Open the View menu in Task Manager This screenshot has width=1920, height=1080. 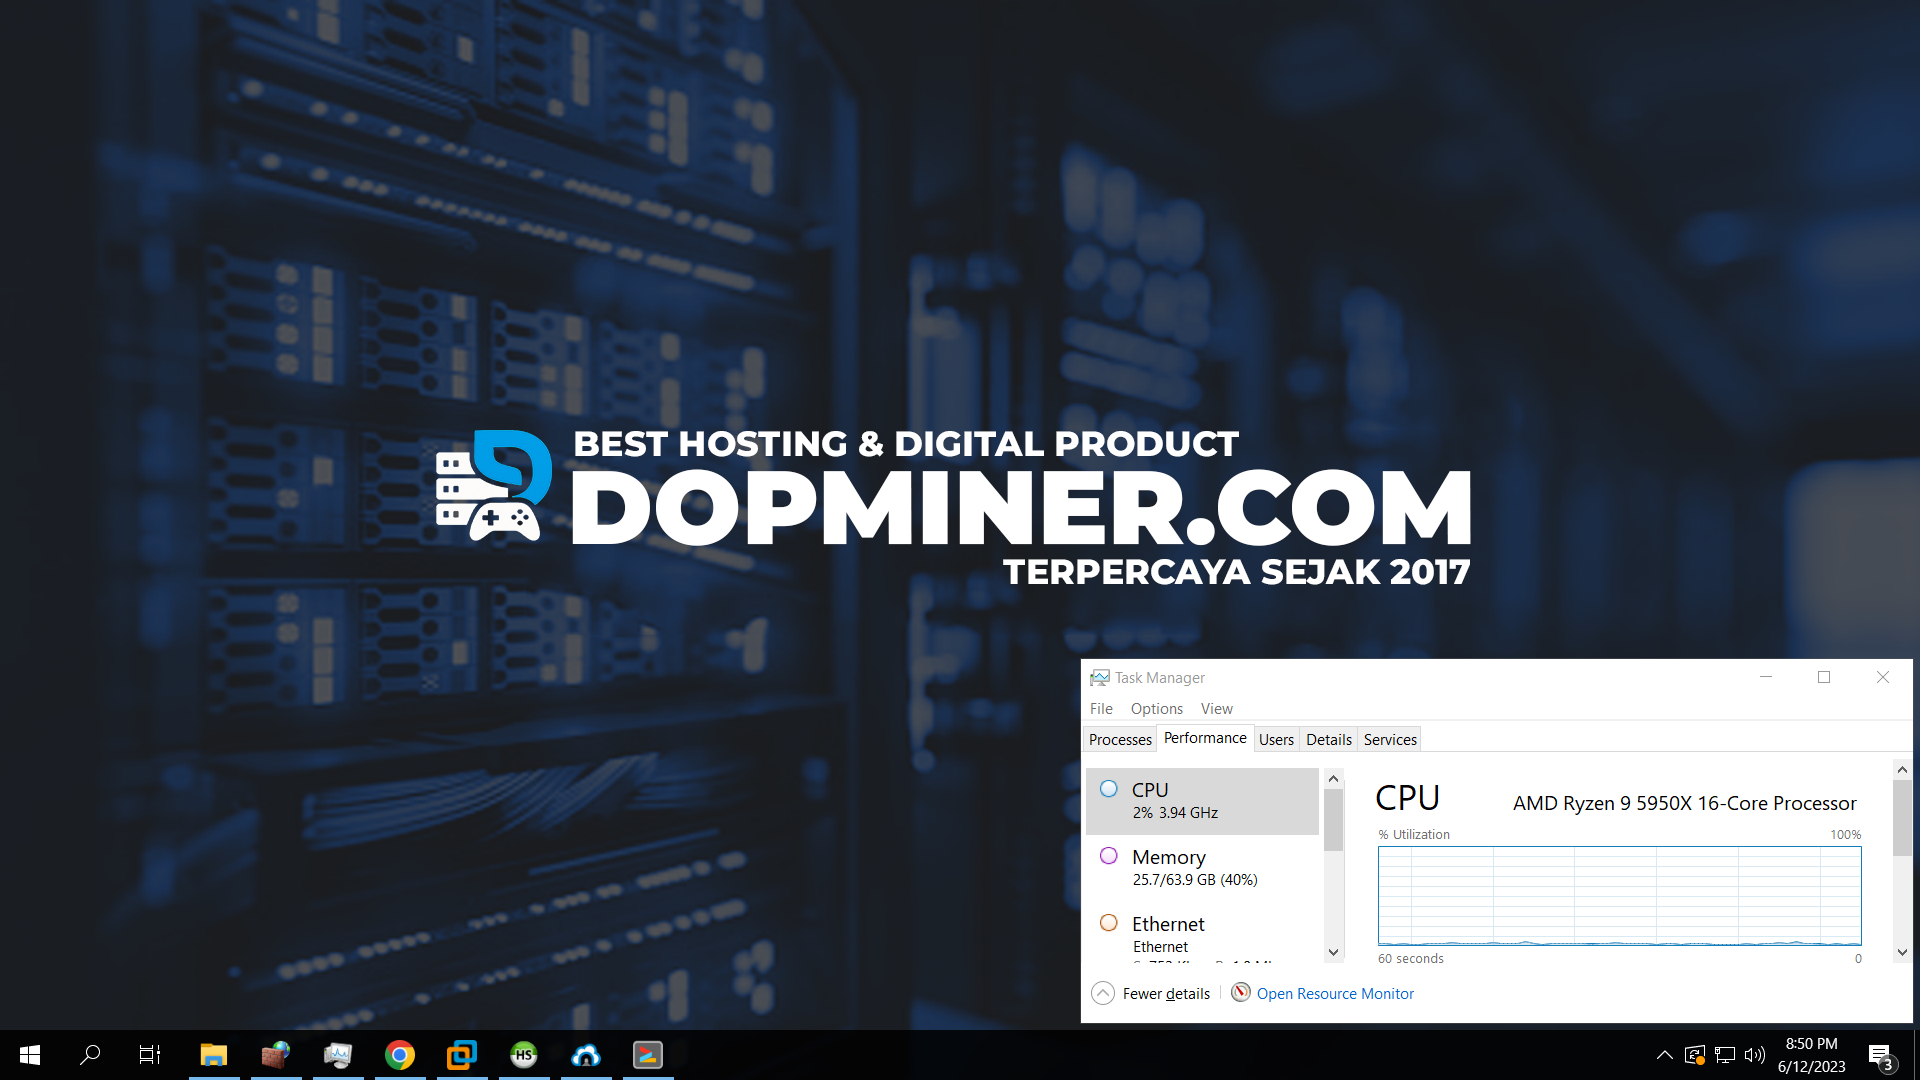click(x=1216, y=708)
